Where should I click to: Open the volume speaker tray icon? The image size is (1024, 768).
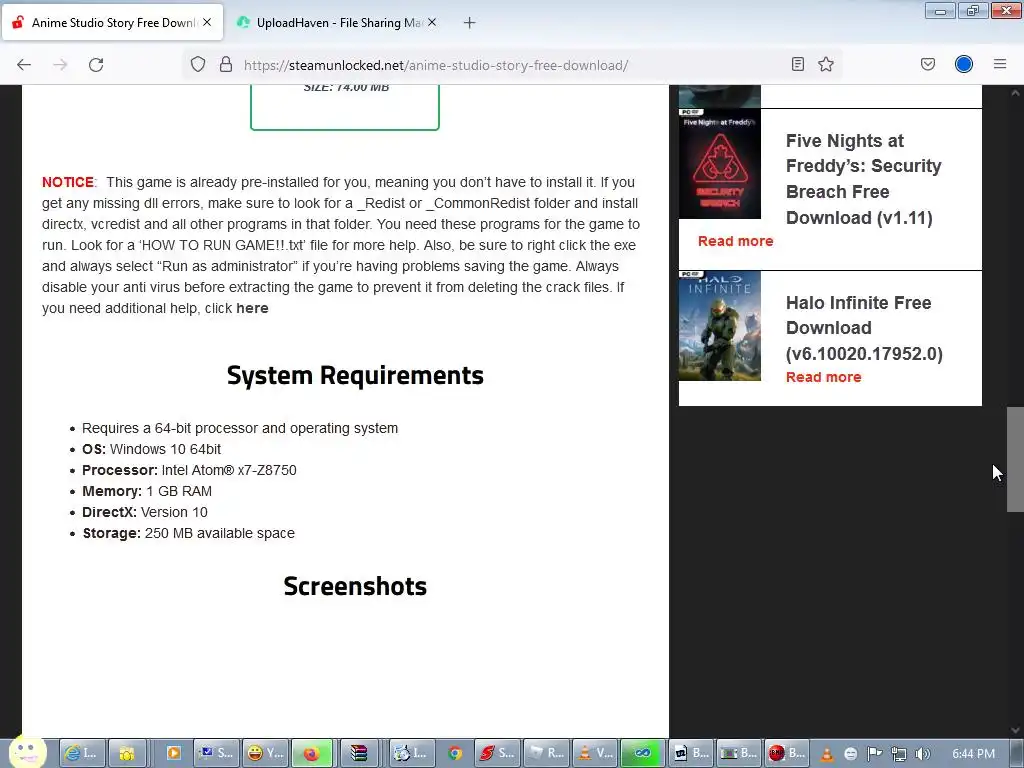coord(922,754)
